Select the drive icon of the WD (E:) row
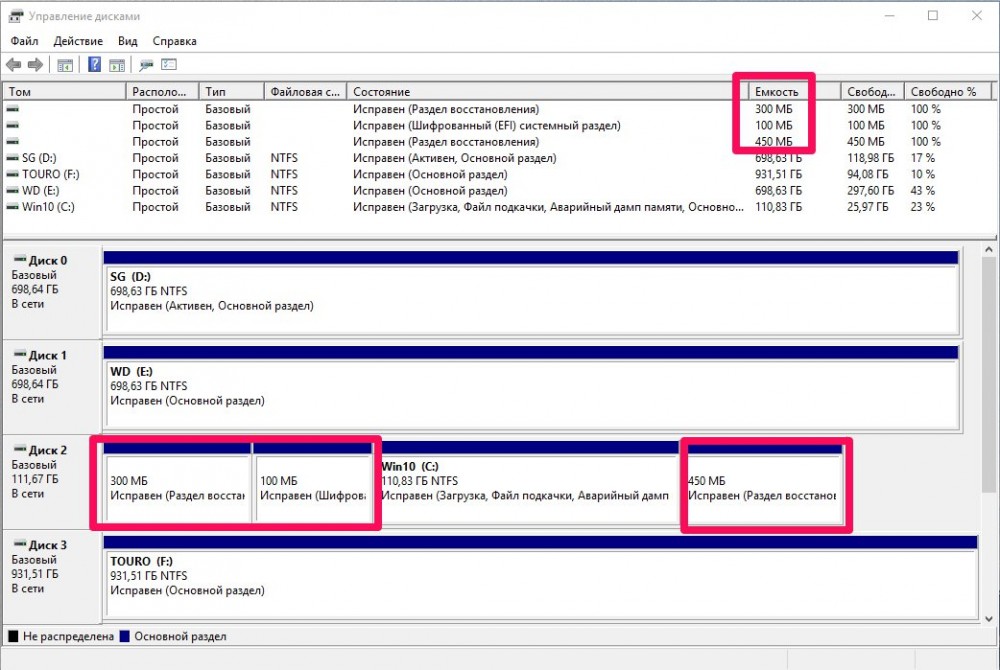1000x670 pixels. (12, 191)
